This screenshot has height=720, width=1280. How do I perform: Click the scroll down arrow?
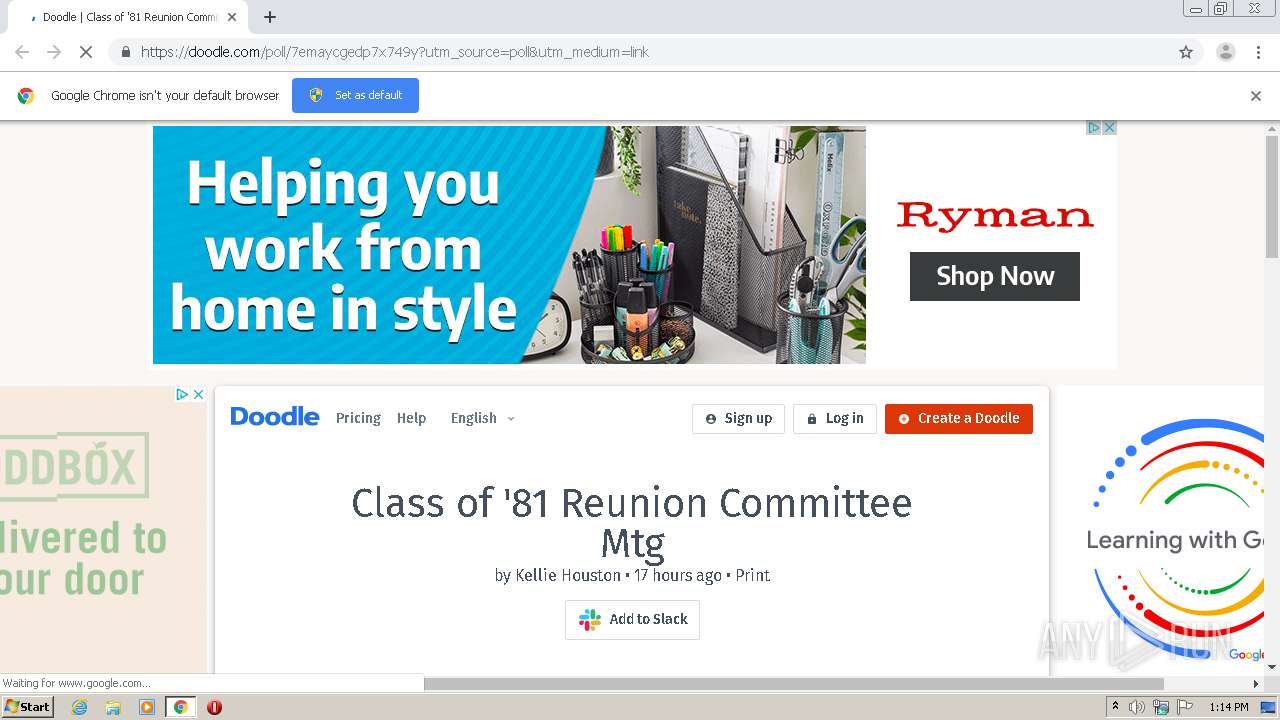1272,666
